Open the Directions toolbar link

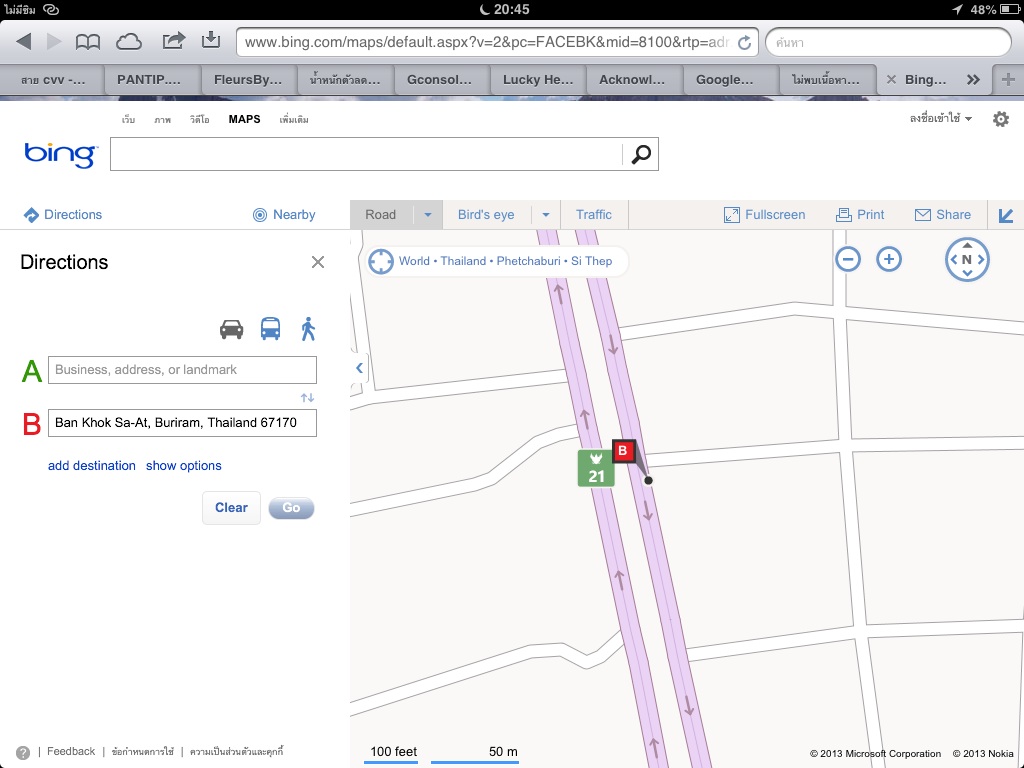click(63, 215)
